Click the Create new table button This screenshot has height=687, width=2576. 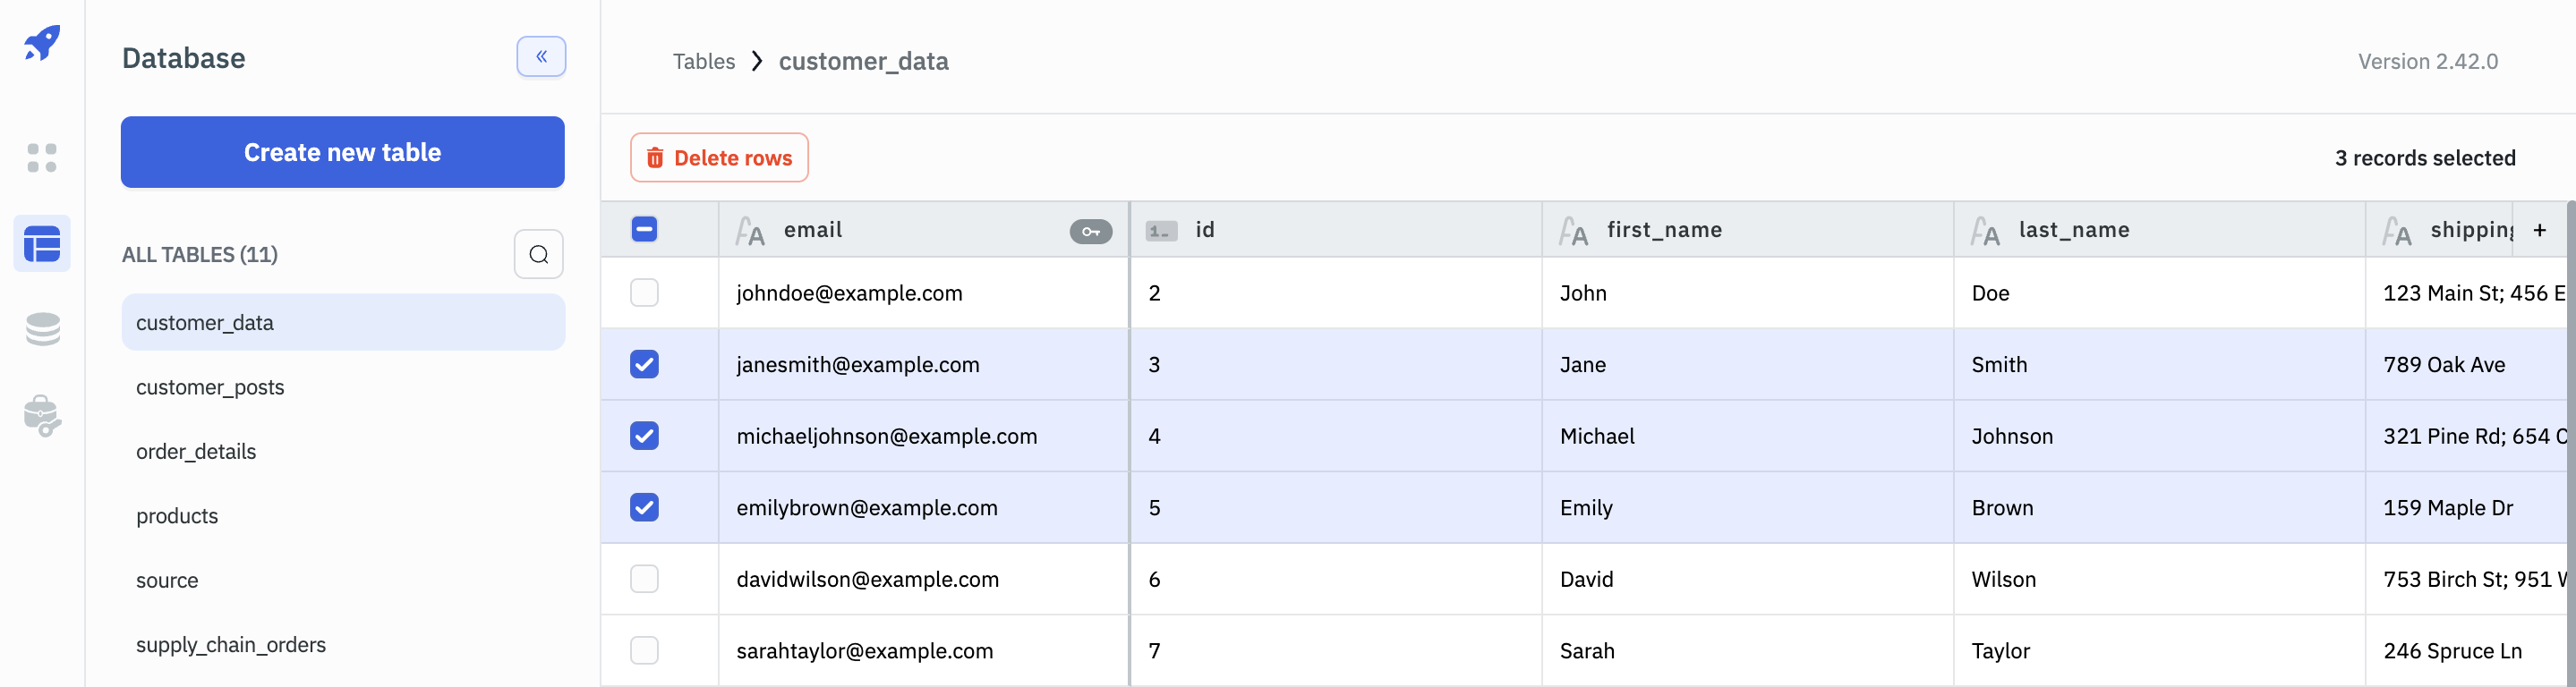coord(342,153)
